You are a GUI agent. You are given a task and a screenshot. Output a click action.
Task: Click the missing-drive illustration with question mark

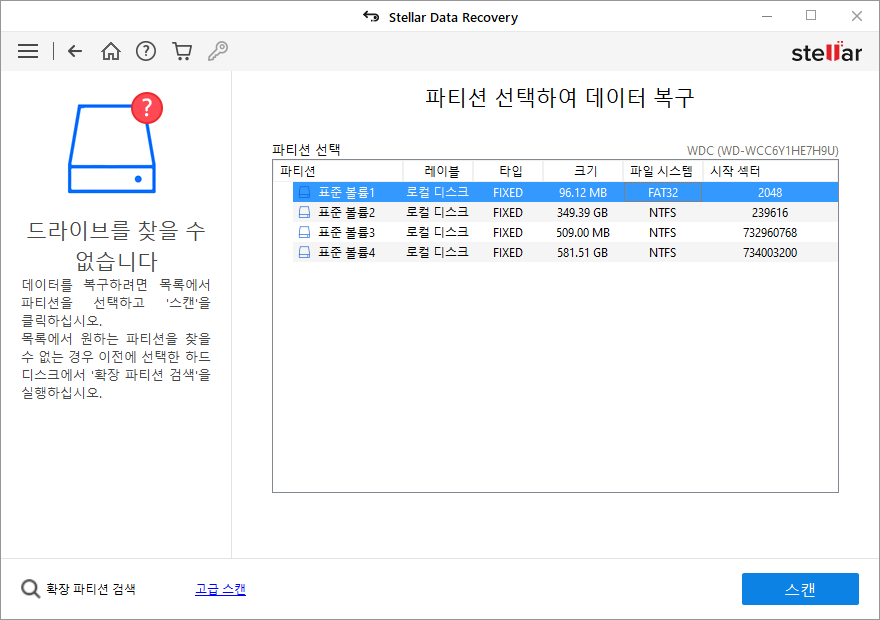(x=115, y=143)
